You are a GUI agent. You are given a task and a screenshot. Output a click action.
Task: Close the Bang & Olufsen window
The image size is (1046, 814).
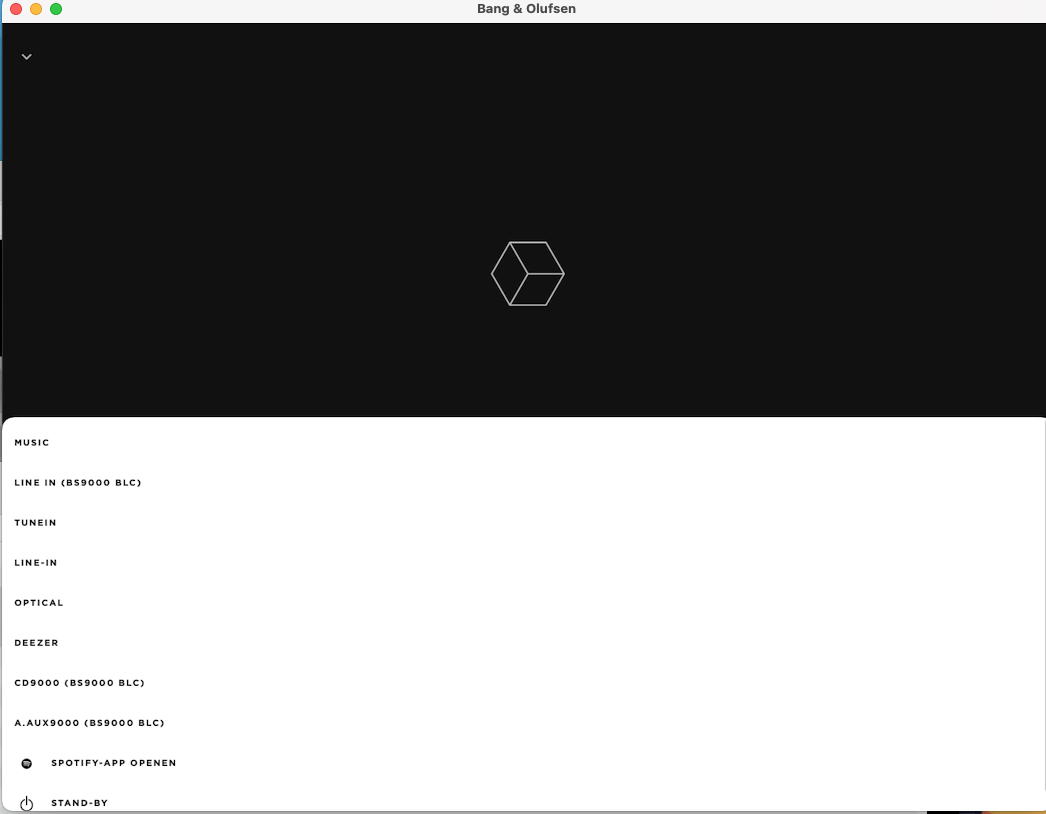click(16, 9)
